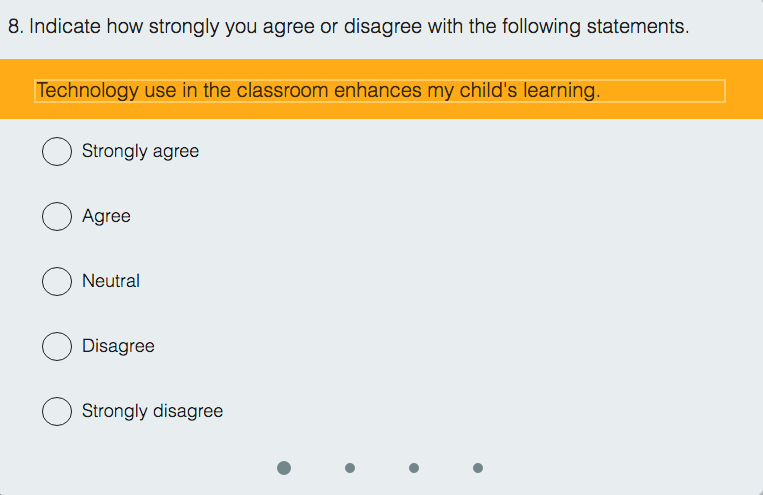Pick the 'Disagree' radio circle

(57, 346)
